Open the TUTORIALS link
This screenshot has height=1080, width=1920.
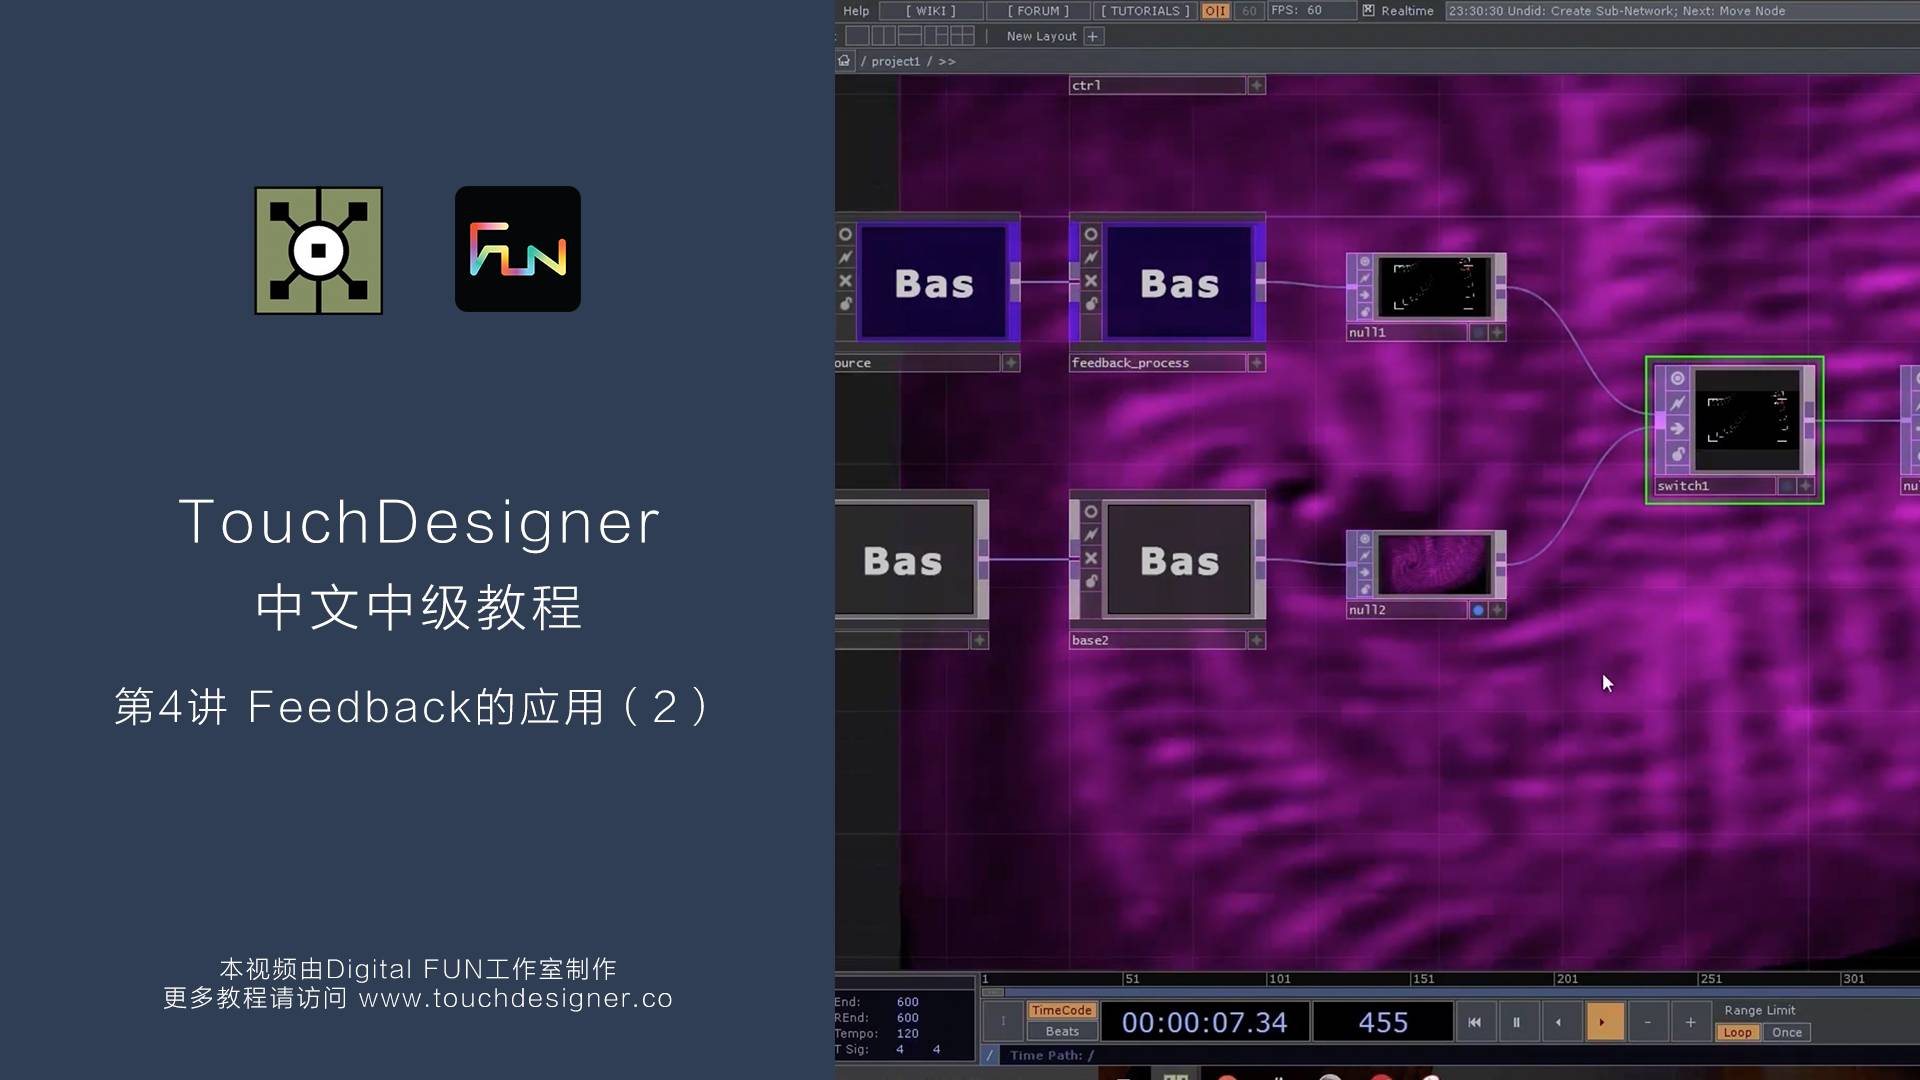pos(1145,11)
